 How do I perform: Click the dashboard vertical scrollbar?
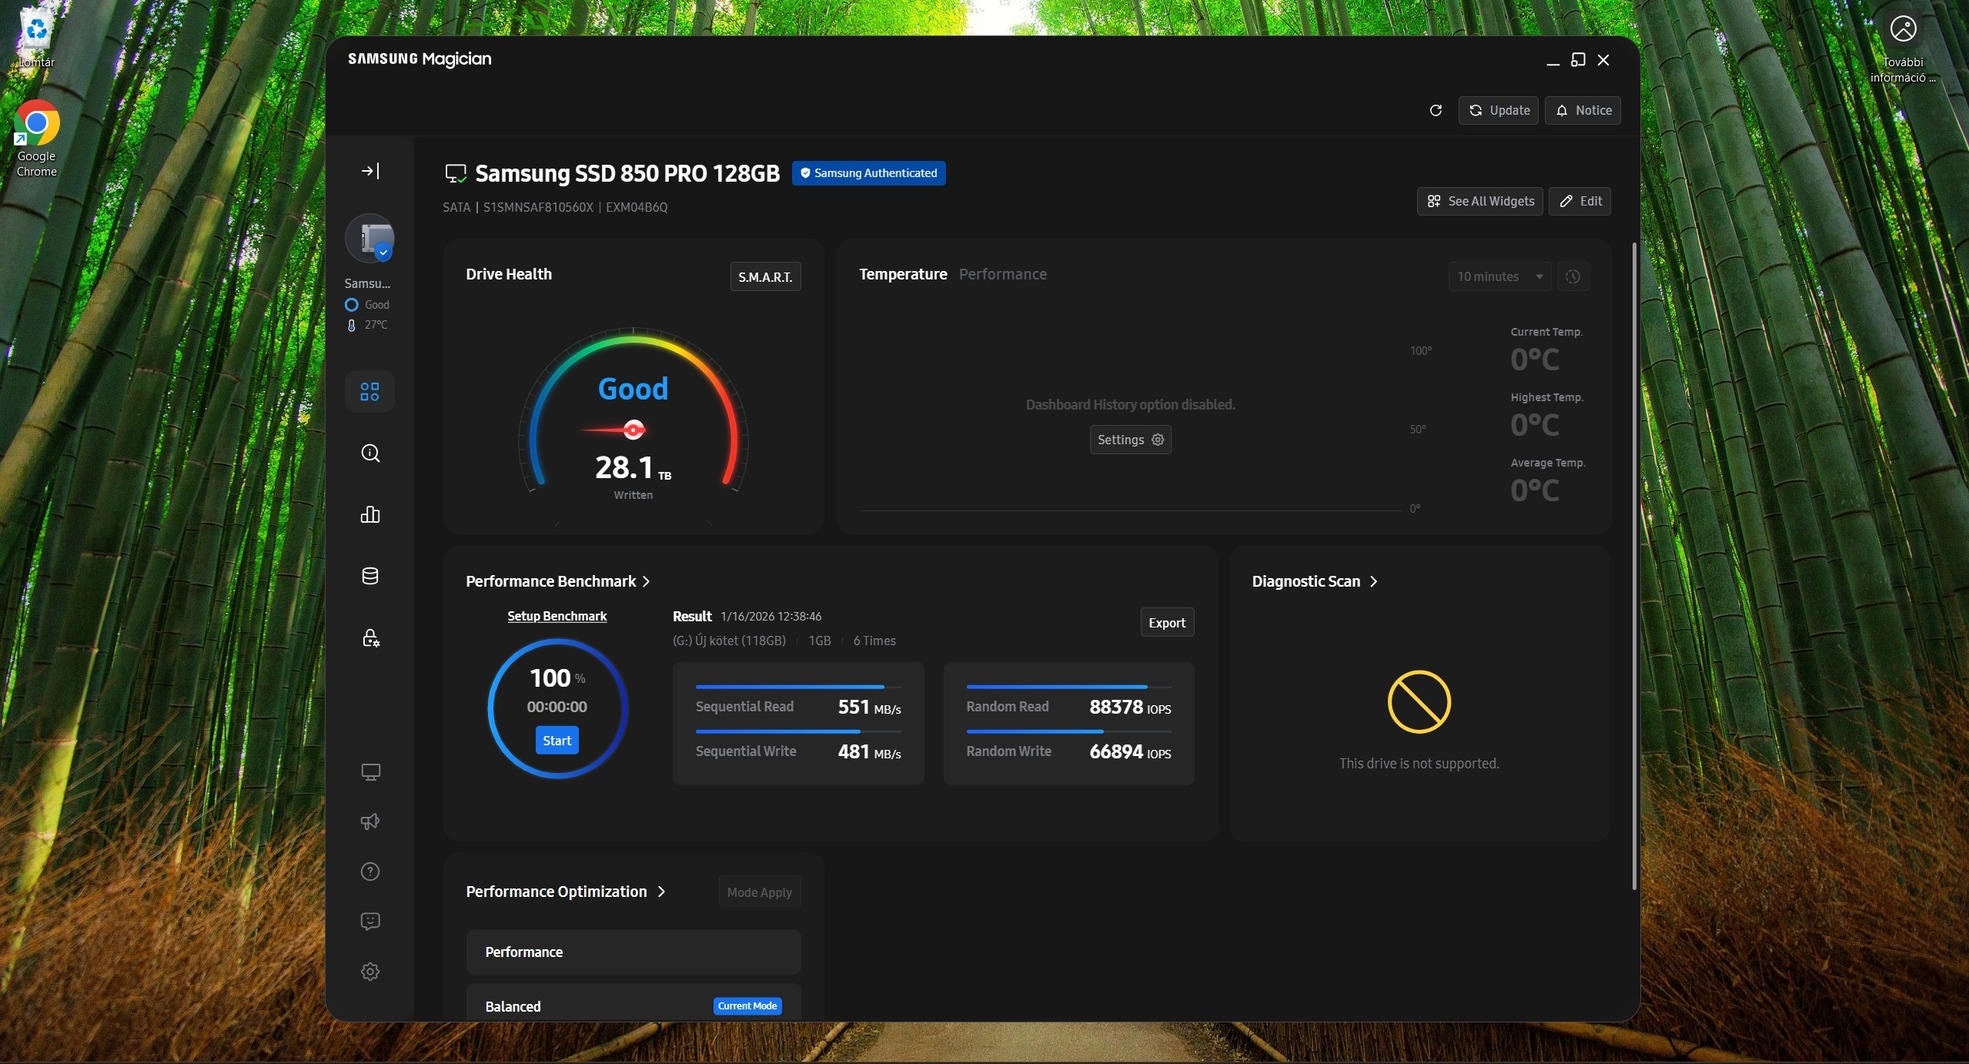click(x=1634, y=565)
